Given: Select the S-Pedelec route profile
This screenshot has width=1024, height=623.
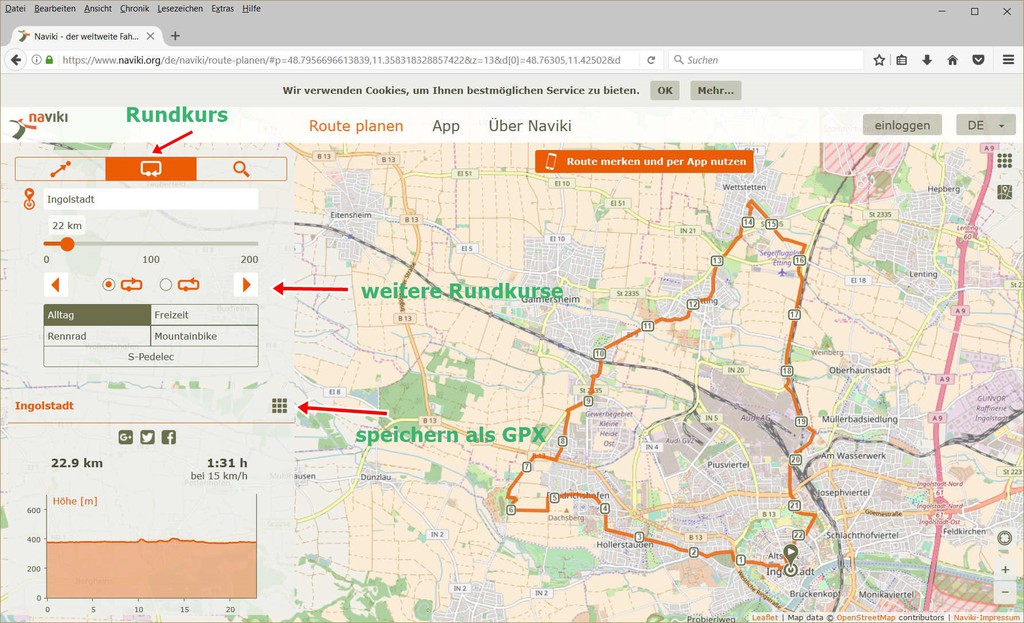Looking at the screenshot, I should click(x=151, y=357).
